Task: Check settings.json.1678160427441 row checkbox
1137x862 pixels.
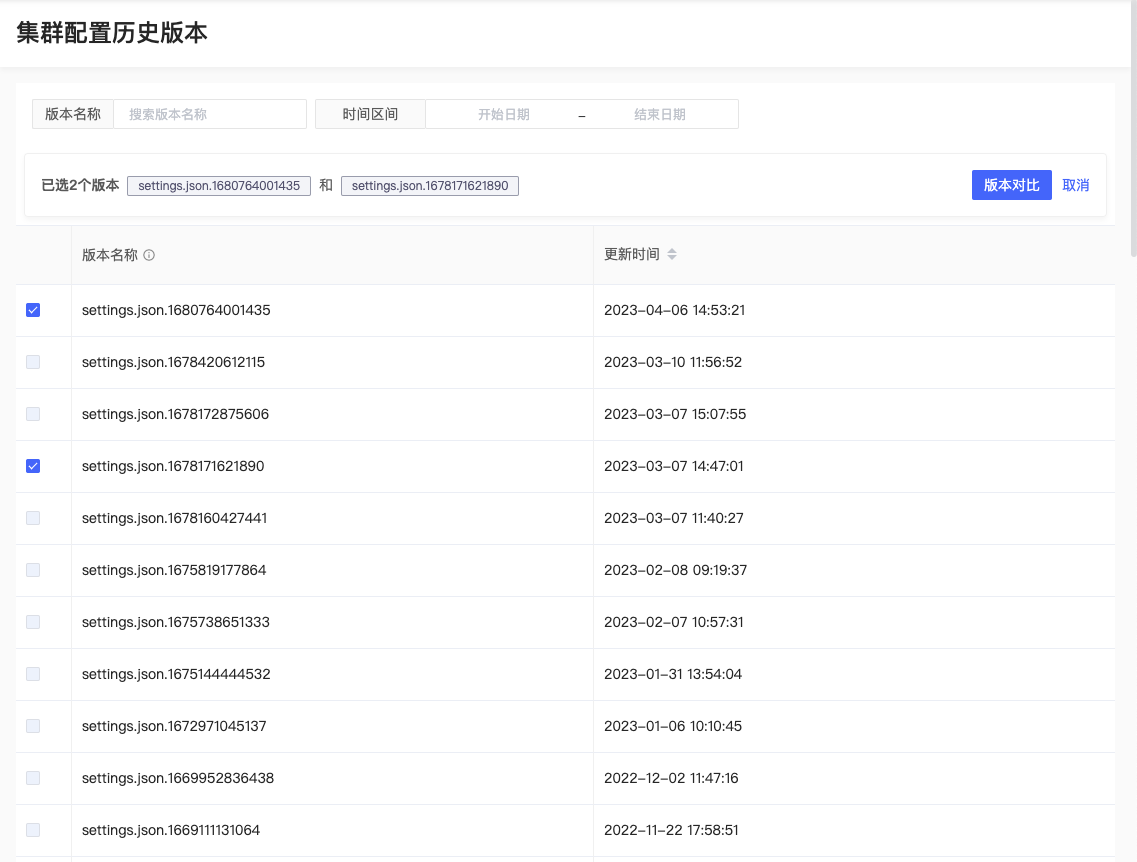Action: tap(33, 518)
